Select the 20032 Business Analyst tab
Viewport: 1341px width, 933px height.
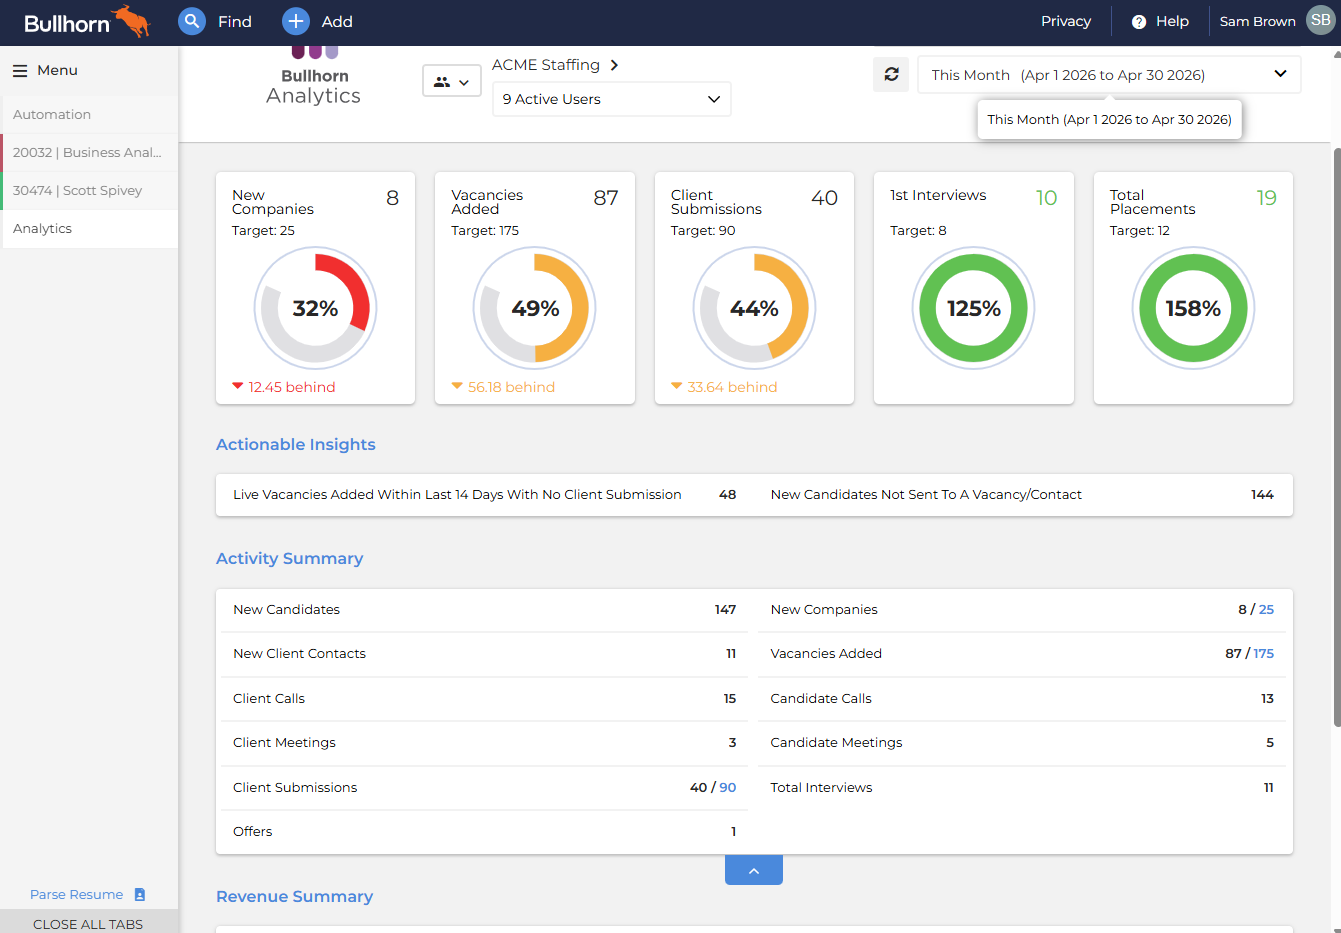pyautogui.click(x=90, y=153)
